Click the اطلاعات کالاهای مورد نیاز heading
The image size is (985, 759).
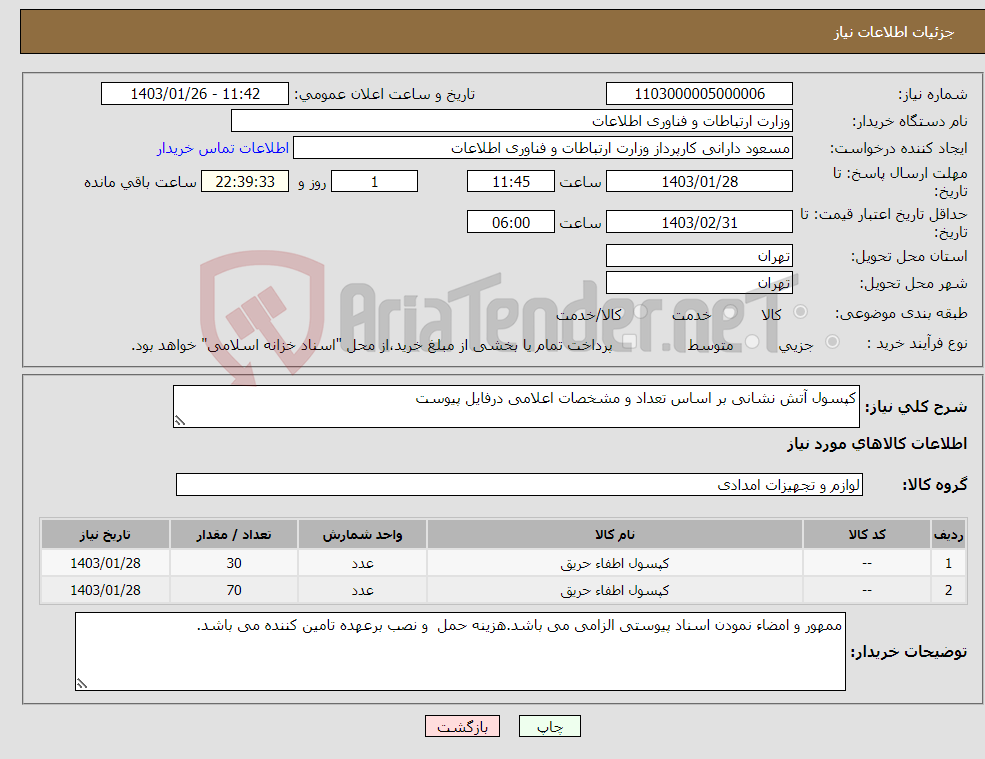tap(877, 444)
